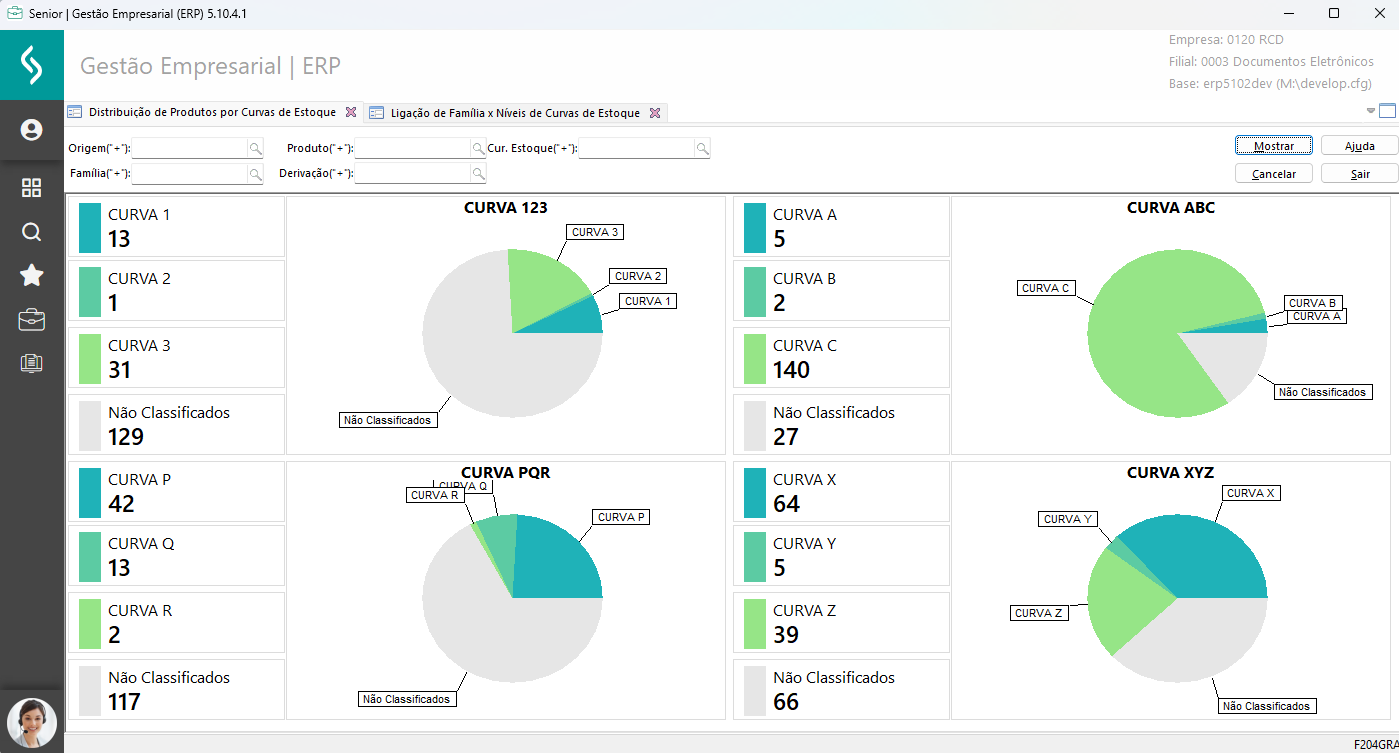The width and height of the screenshot is (1399, 753).
Task: Click the CURVA C label on the ABC pie chart
Action: [1045, 288]
